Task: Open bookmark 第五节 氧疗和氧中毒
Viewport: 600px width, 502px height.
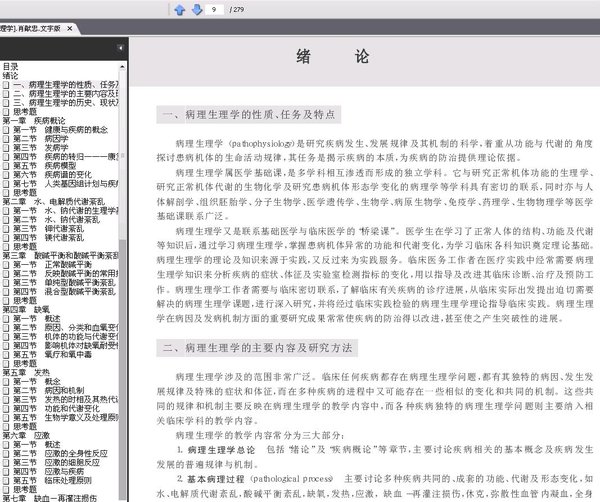Action: 52,355
